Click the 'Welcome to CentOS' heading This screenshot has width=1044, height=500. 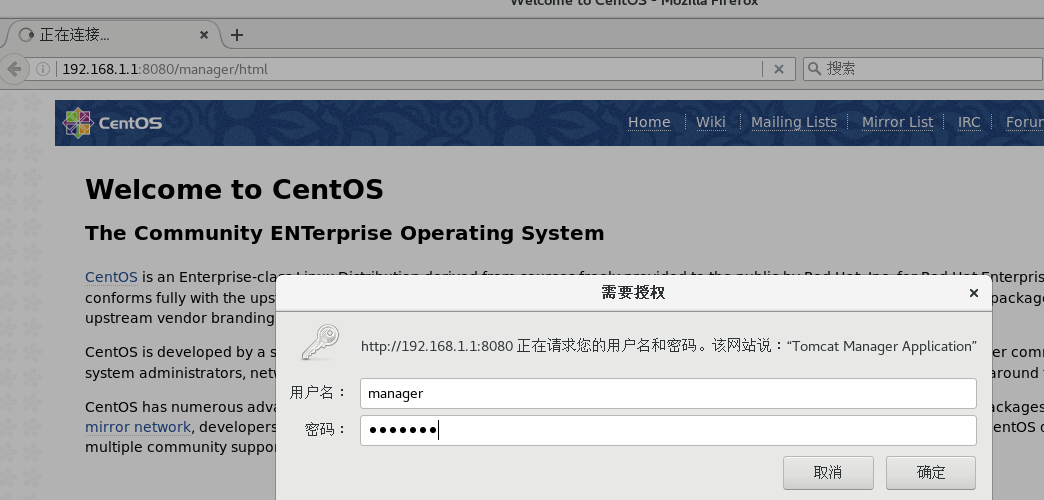click(234, 190)
